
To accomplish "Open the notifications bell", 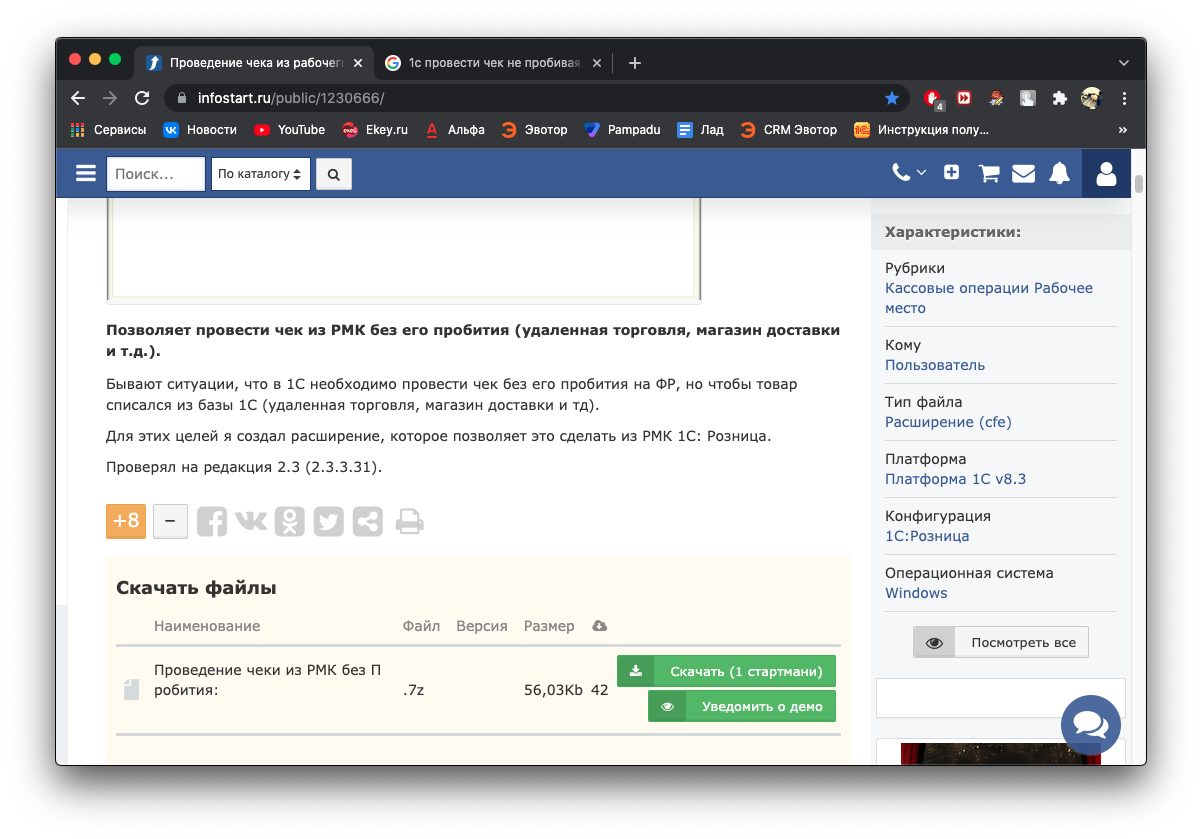I will point(1059,173).
